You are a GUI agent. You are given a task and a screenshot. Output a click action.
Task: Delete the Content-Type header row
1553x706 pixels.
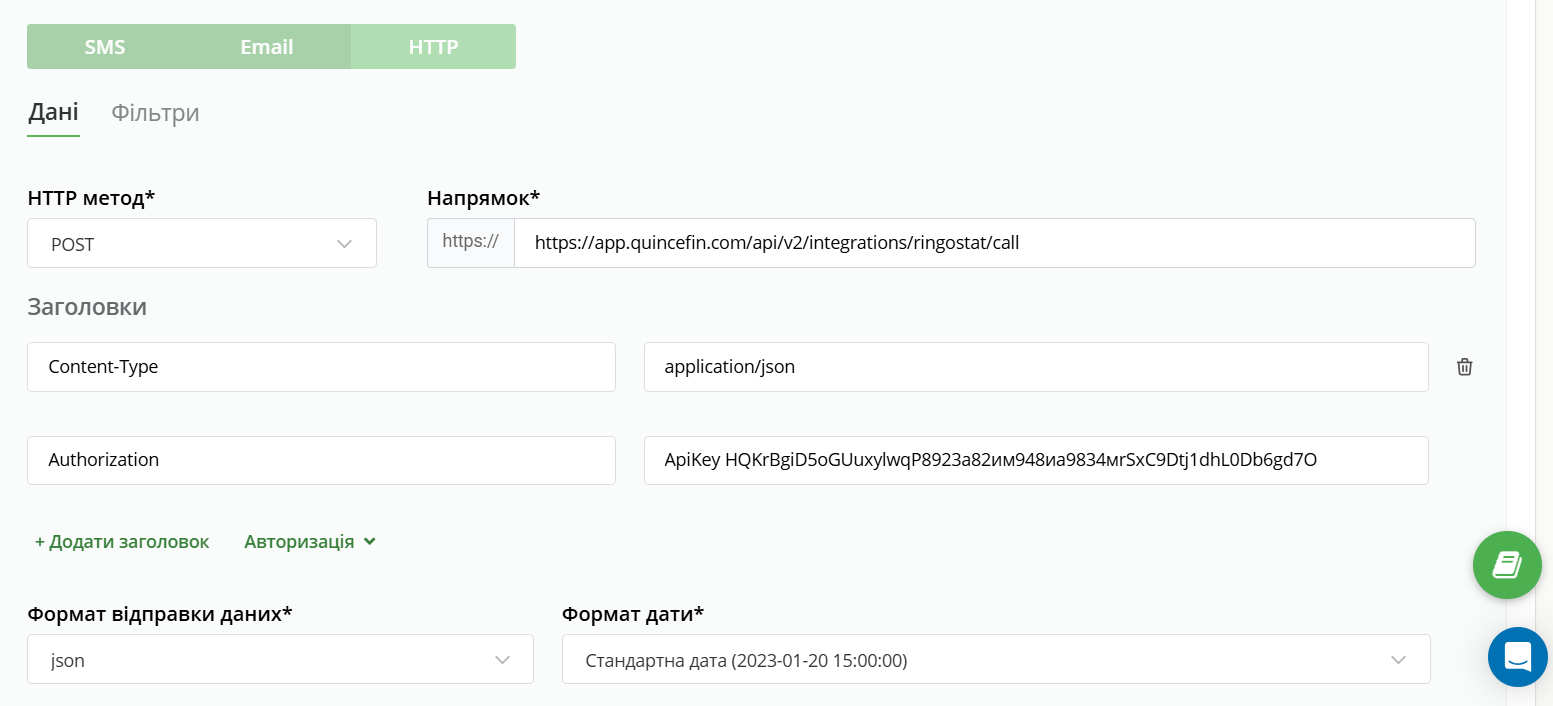[1464, 367]
